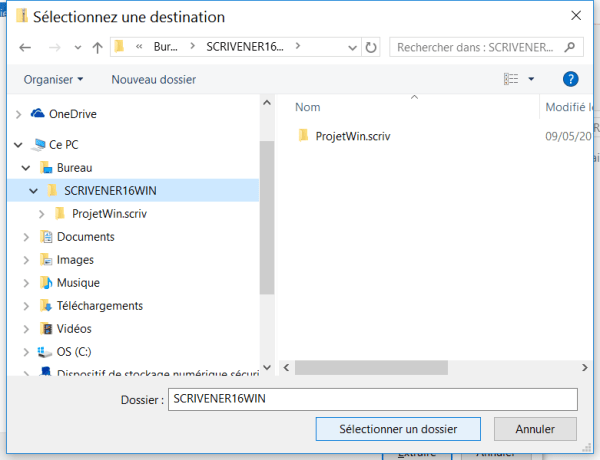
Task: Click the 09/05 modified date cell
Action: coord(569,136)
